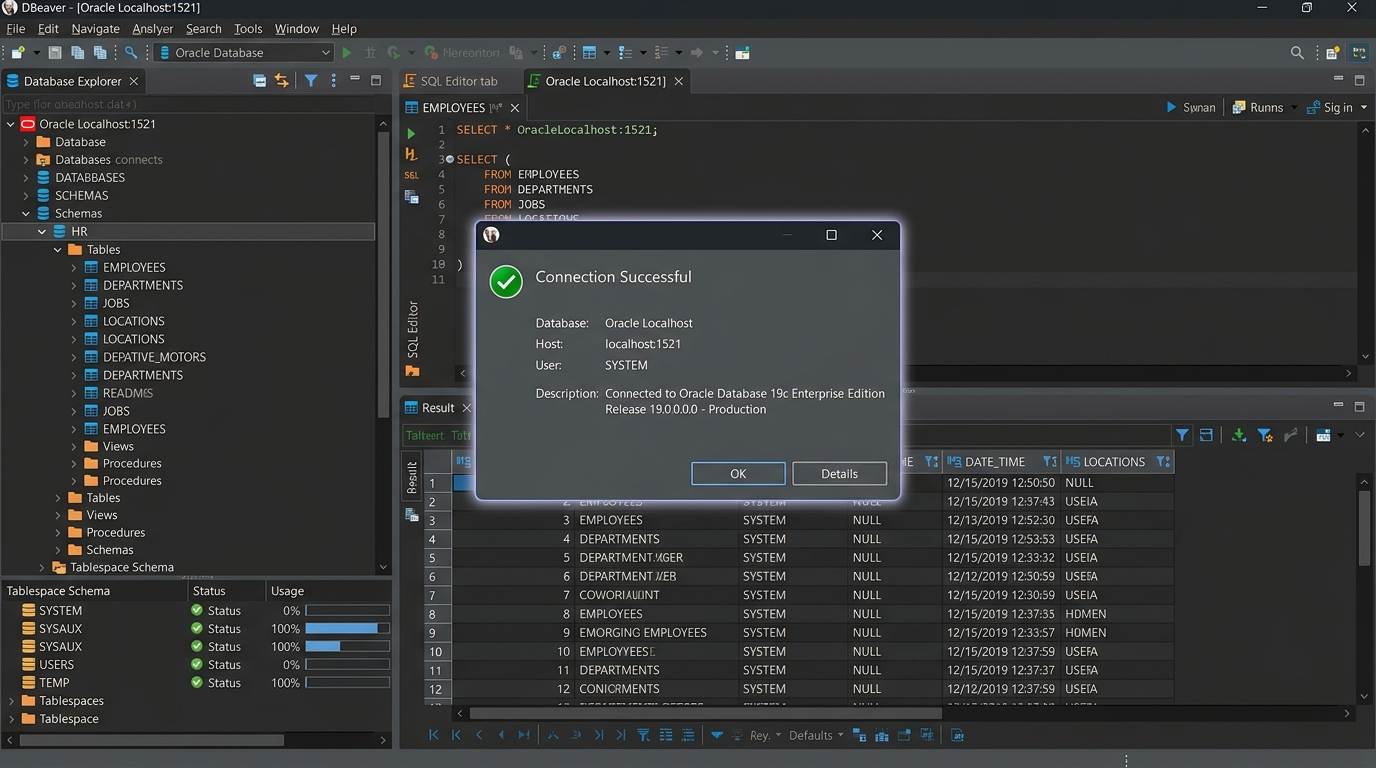
Task: Expand the Views folder under HR
Action: tap(74, 446)
